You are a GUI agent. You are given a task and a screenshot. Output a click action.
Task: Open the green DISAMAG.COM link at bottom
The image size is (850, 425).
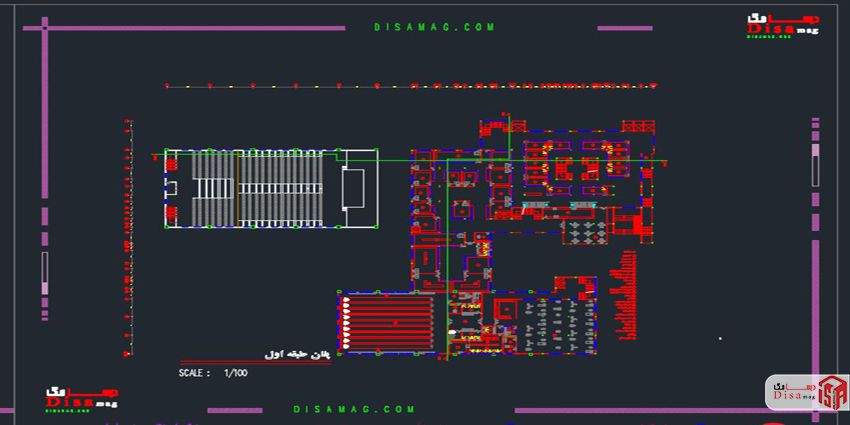(x=354, y=409)
